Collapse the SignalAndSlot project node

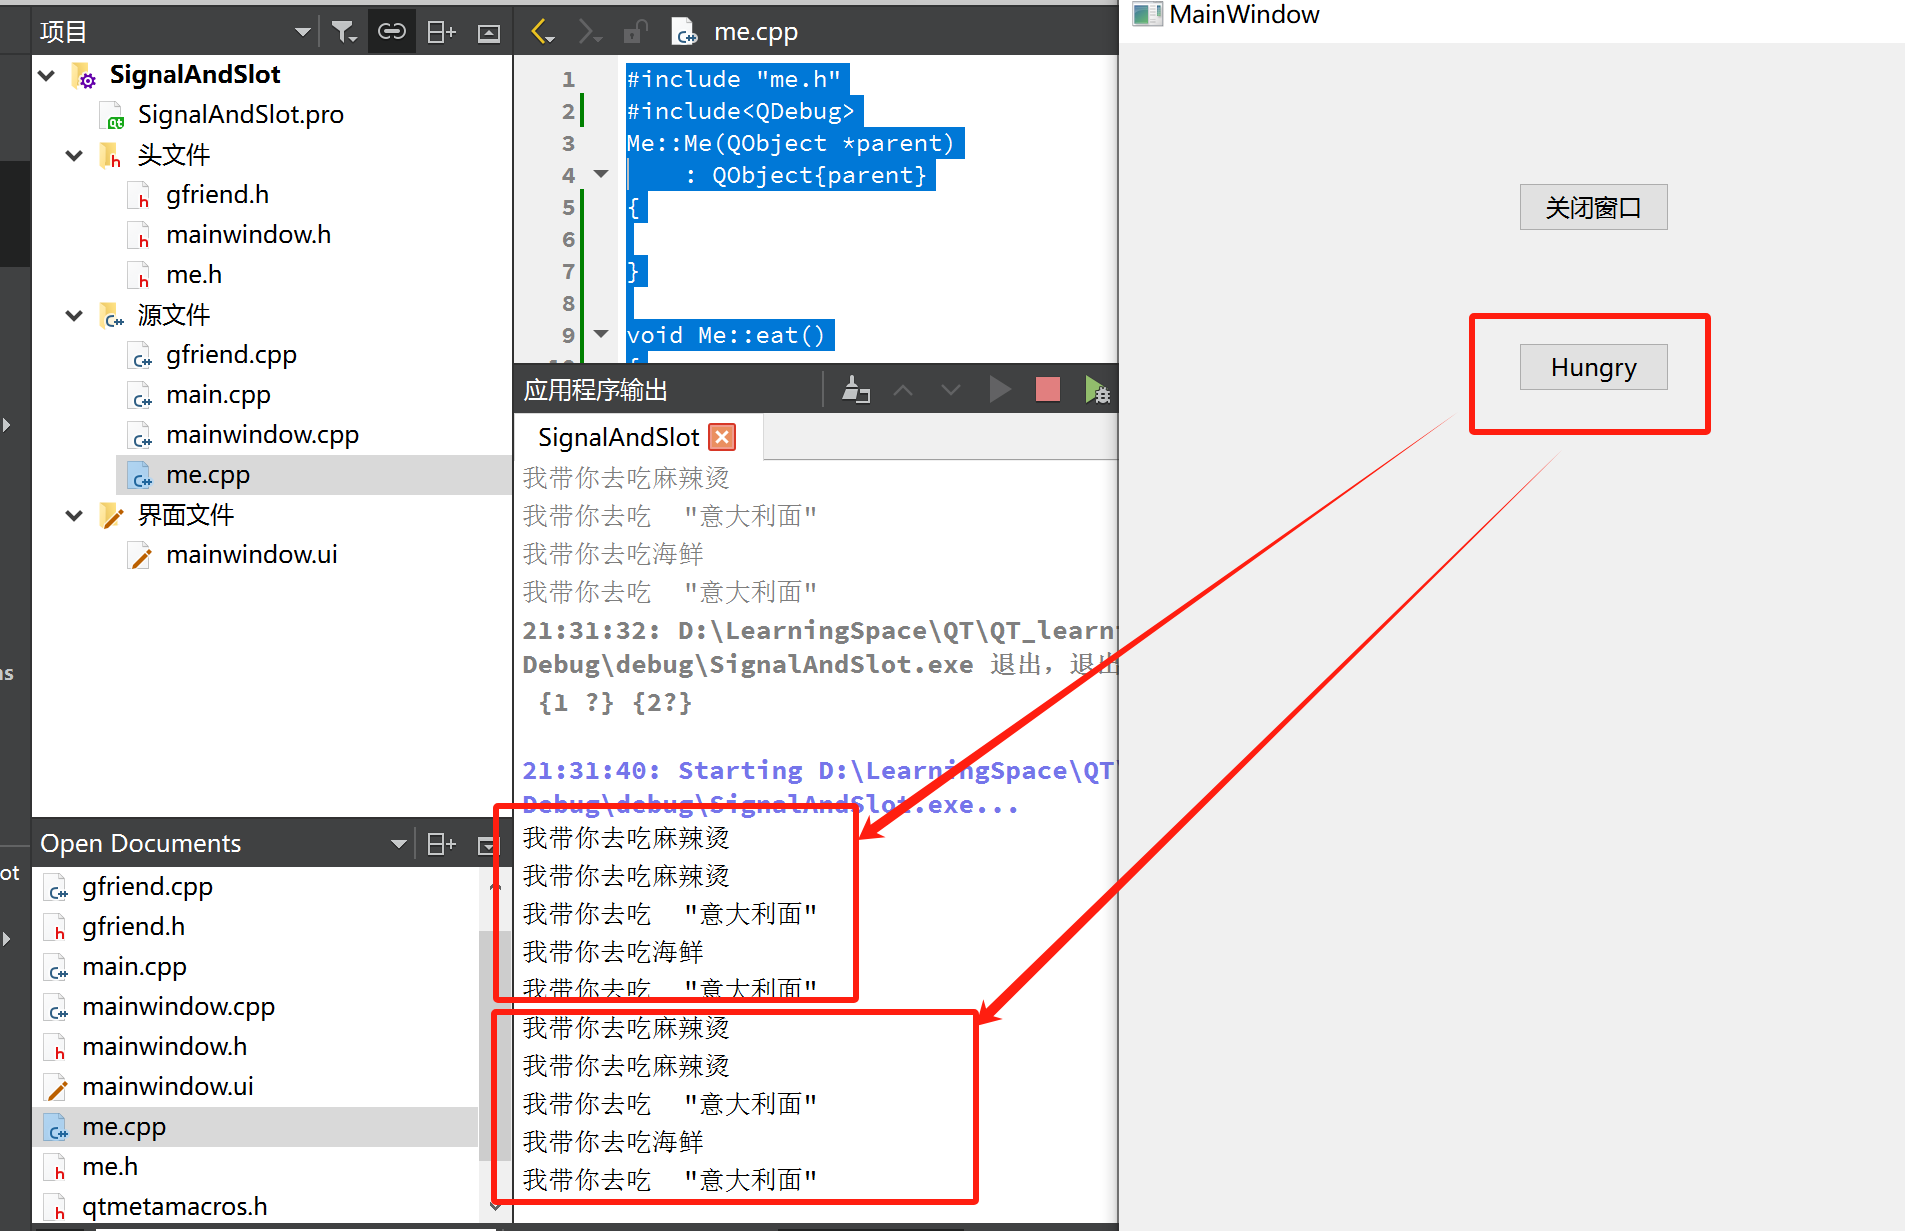coord(47,75)
